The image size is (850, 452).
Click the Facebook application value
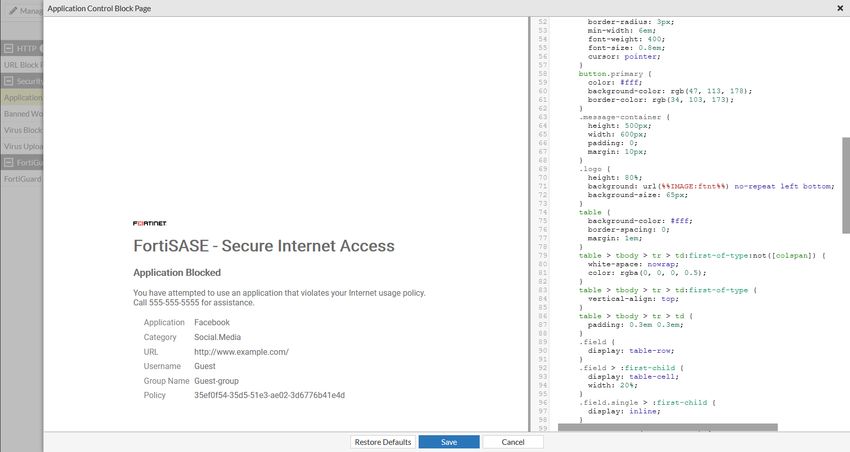click(212, 322)
